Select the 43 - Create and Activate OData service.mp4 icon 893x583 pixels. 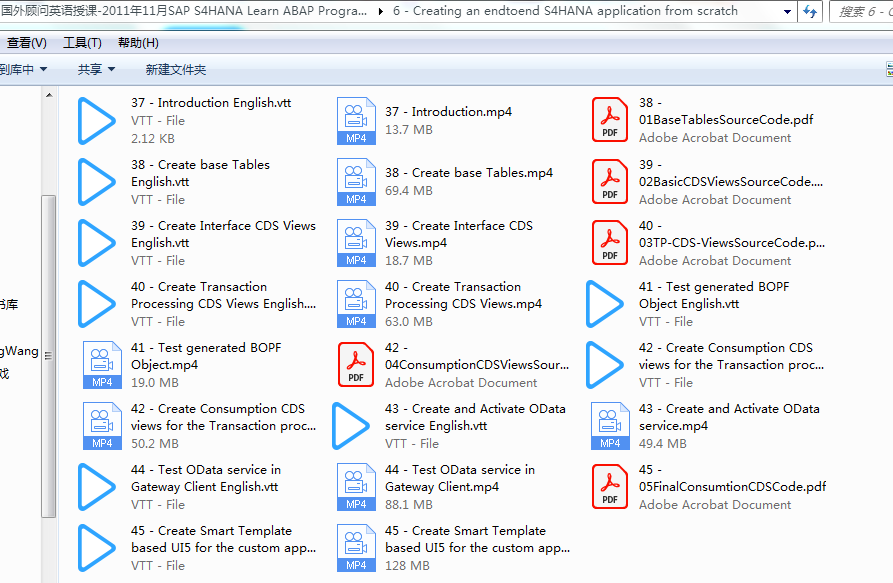pos(610,425)
